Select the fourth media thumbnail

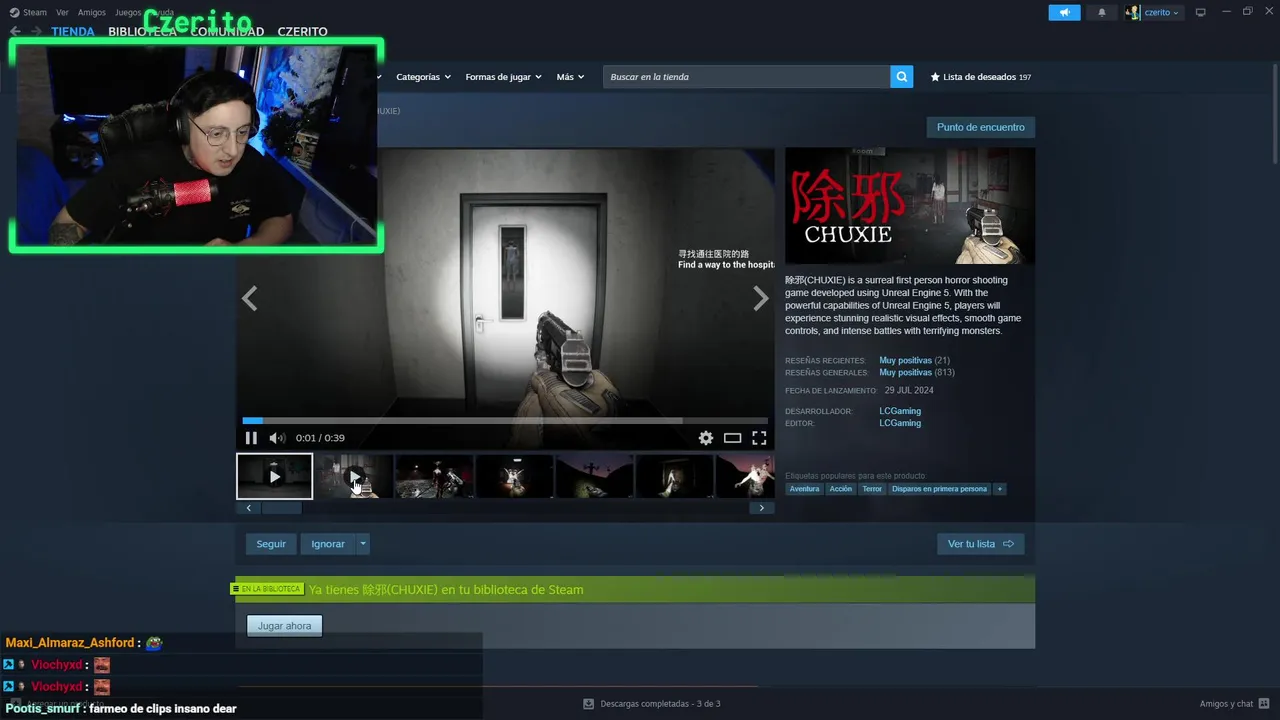(514, 476)
